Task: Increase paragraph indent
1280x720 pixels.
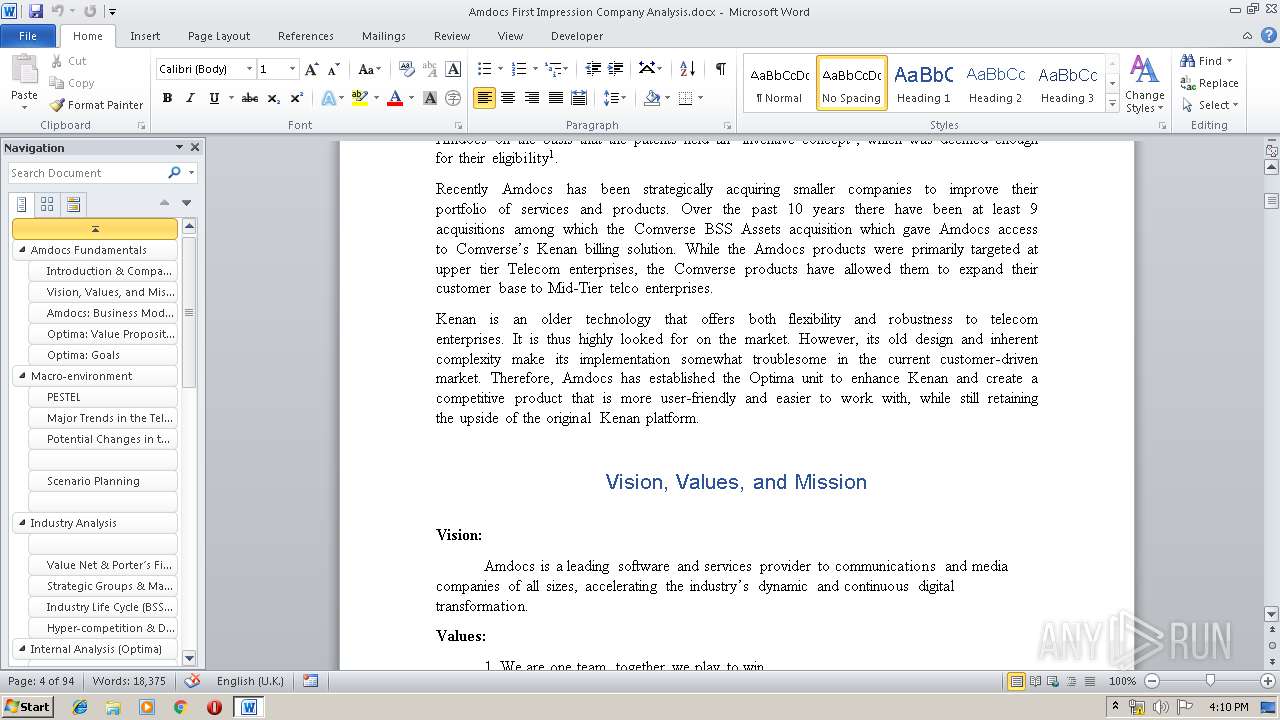Action: click(x=616, y=69)
